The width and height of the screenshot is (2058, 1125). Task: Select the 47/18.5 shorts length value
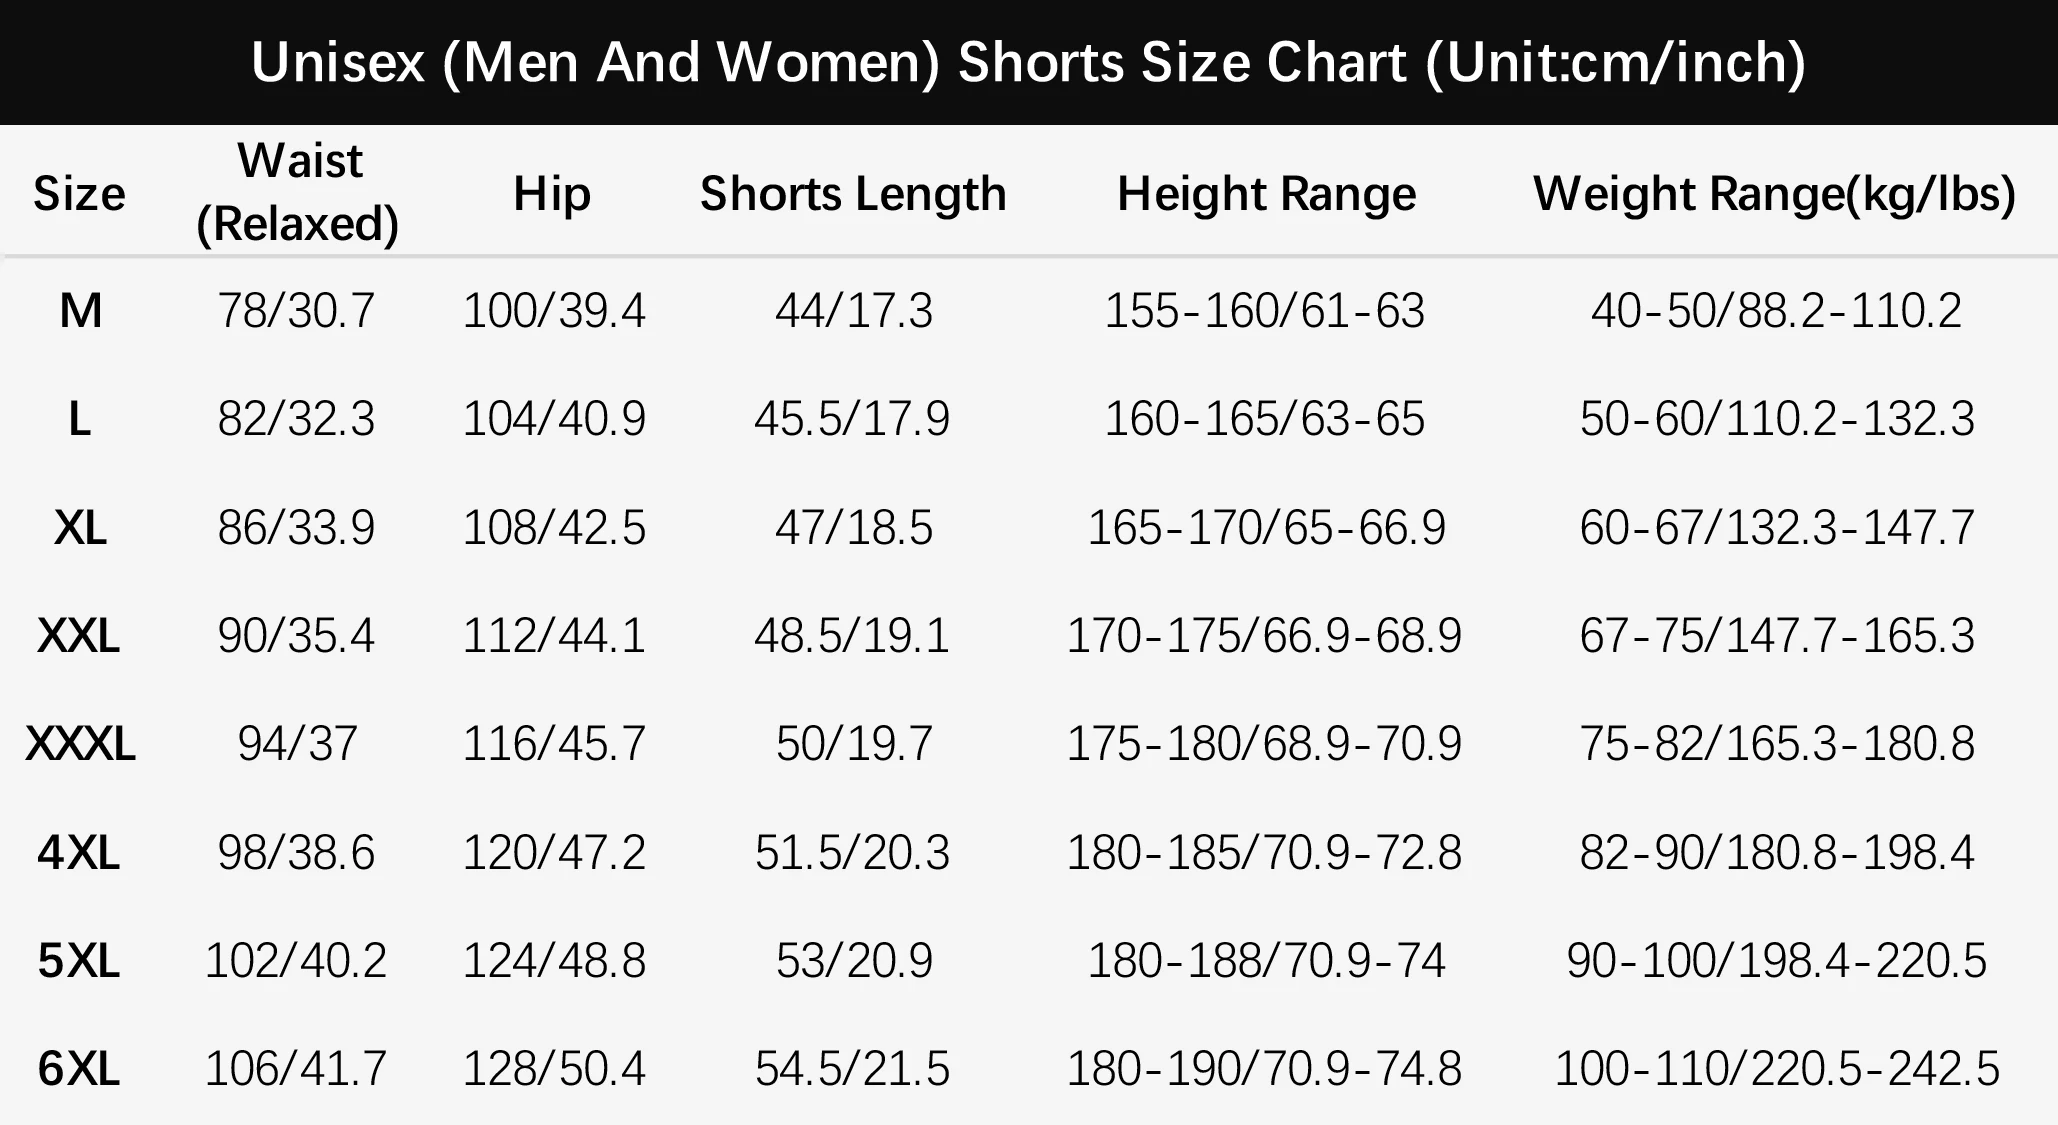[x=854, y=527]
